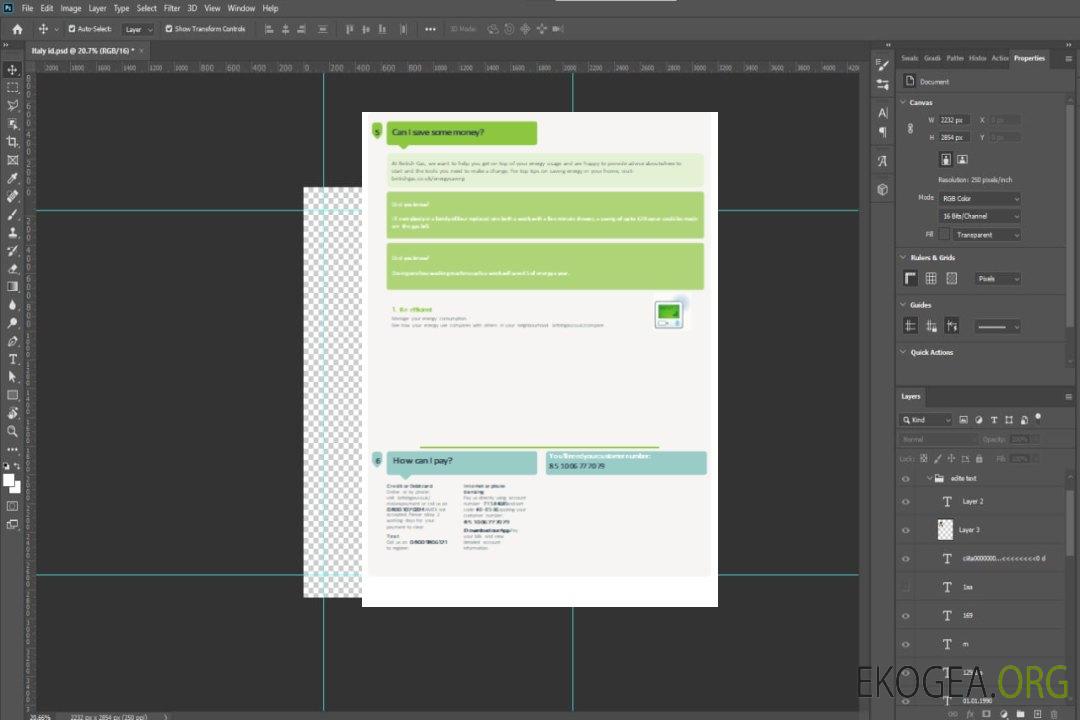
Task: Select the Crop tool
Action: [12, 142]
